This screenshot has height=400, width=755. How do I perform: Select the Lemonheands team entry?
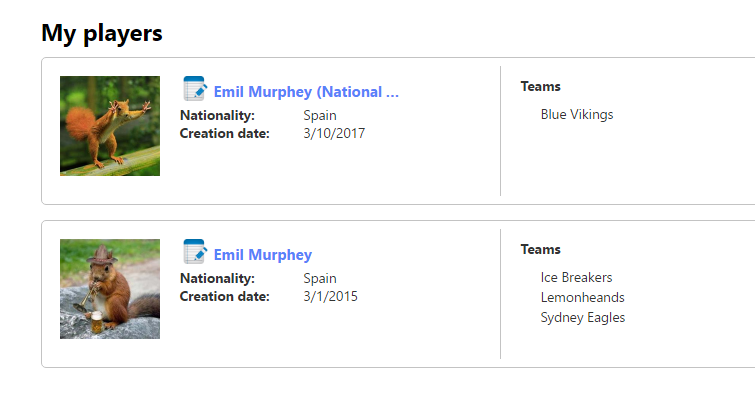pyautogui.click(x=583, y=297)
